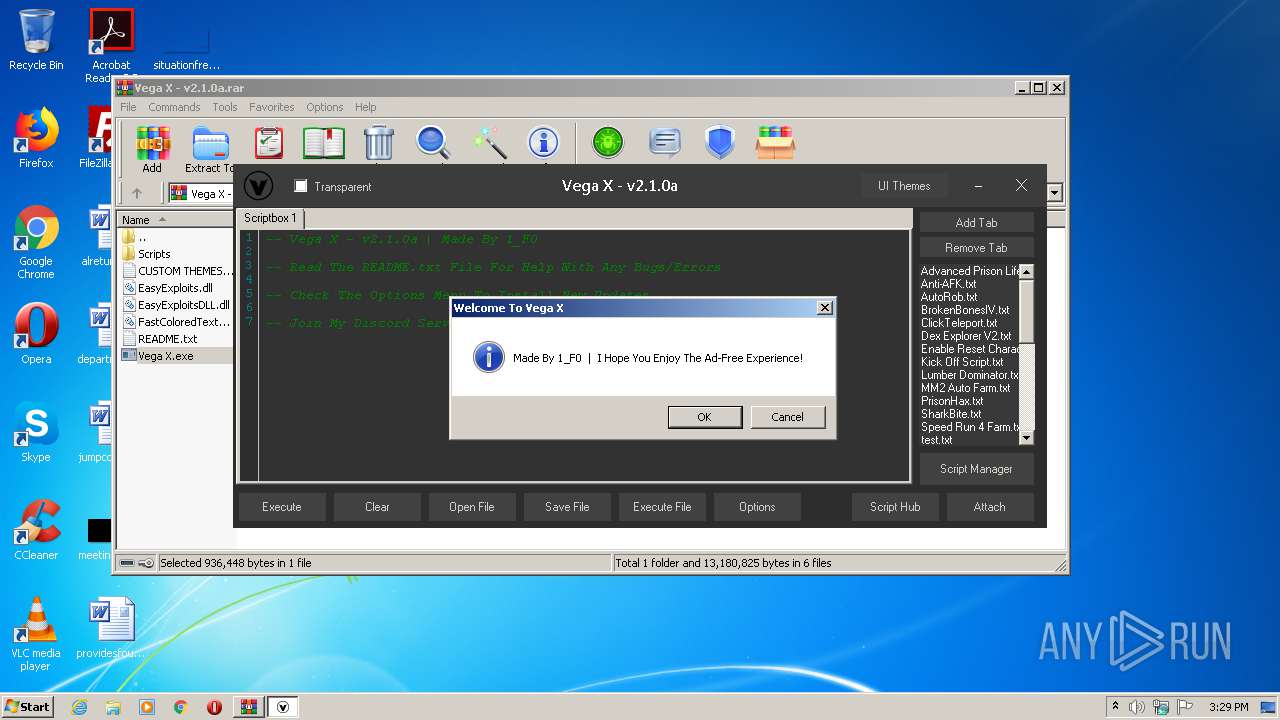This screenshot has height=720, width=1280.
Task: Click the Script Manager button
Action: [977, 469]
